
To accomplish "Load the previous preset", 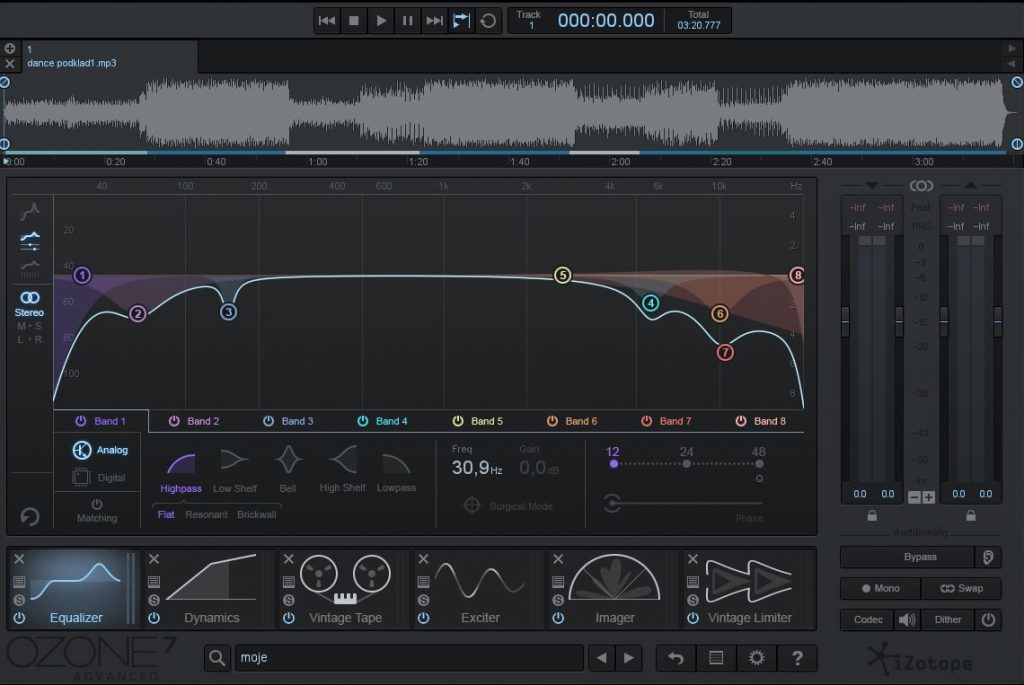I will coord(601,658).
